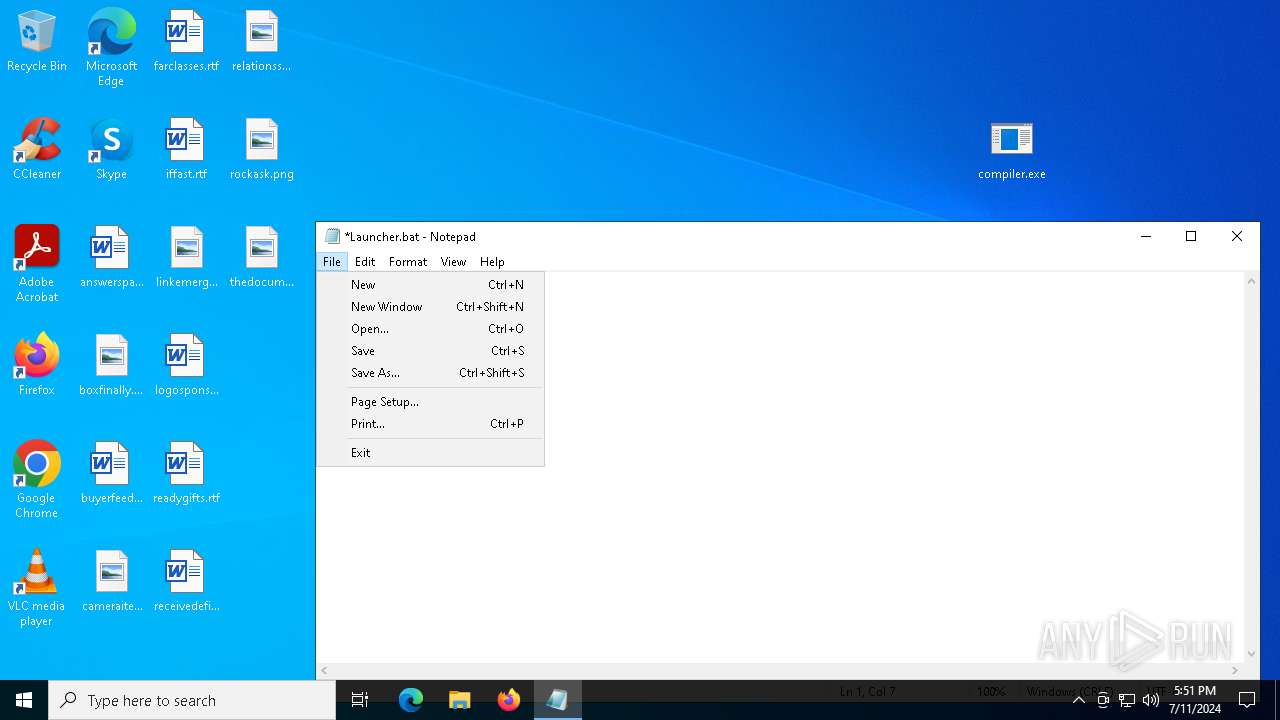This screenshot has width=1280, height=720.
Task: Select the iffast.rtf document icon
Action: [186, 150]
